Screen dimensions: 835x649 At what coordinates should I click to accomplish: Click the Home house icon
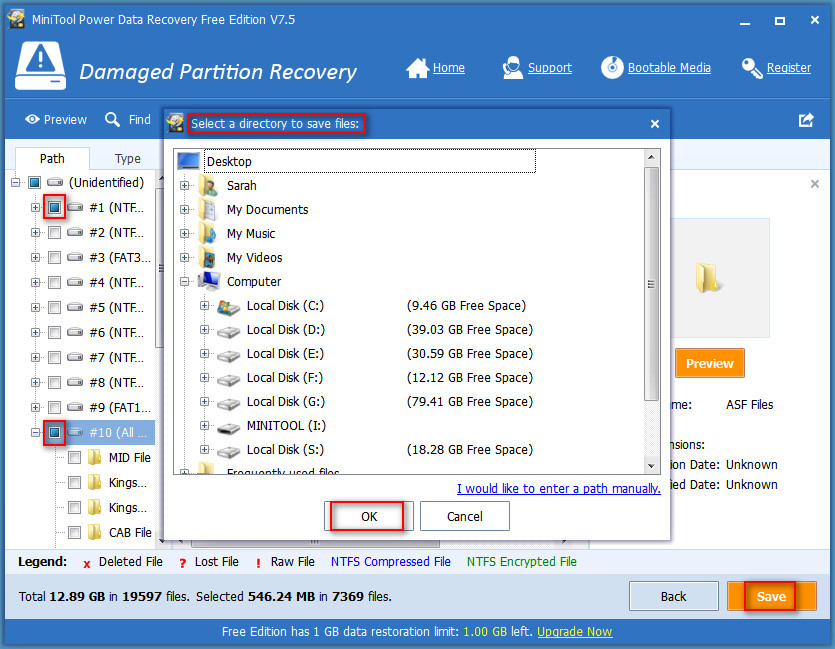[418, 68]
